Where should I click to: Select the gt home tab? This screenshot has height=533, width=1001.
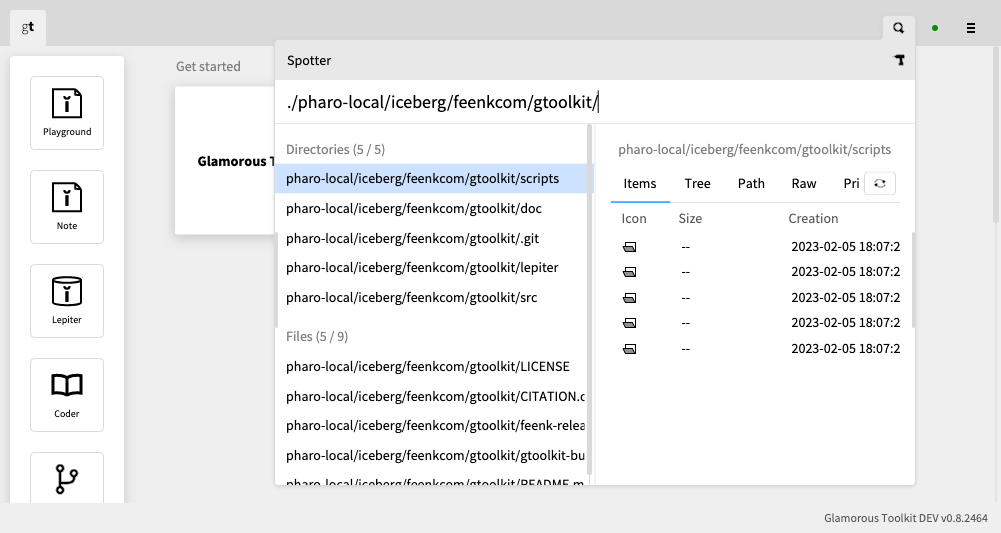click(28, 27)
